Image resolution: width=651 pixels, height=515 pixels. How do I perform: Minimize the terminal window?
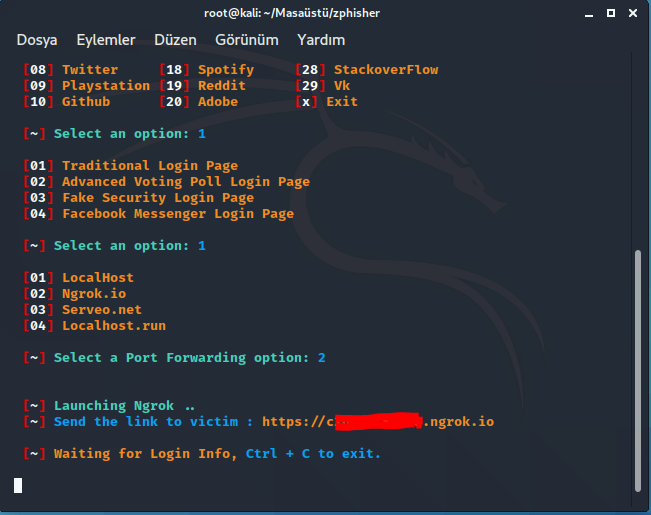589,14
